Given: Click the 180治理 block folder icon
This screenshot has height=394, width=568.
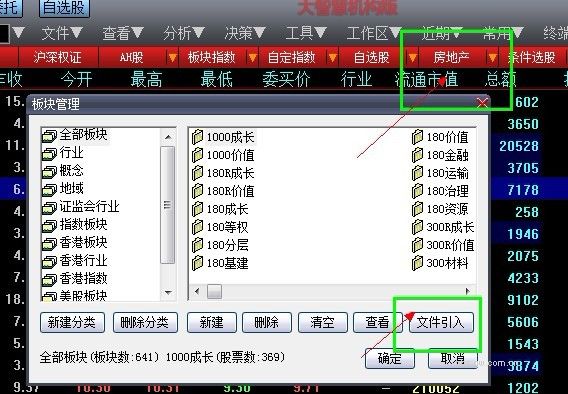Looking at the screenshot, I should tap(417, 191).
